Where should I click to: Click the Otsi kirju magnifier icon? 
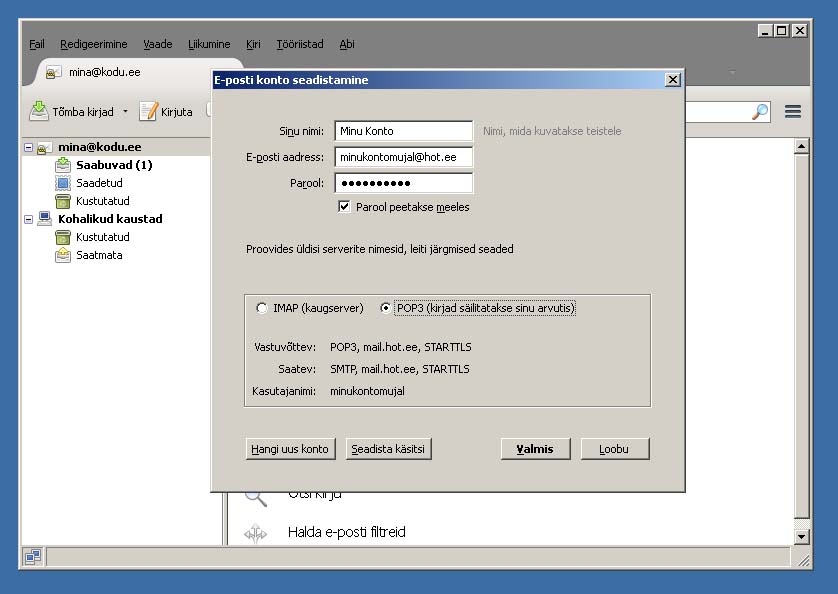pos(255,498)
